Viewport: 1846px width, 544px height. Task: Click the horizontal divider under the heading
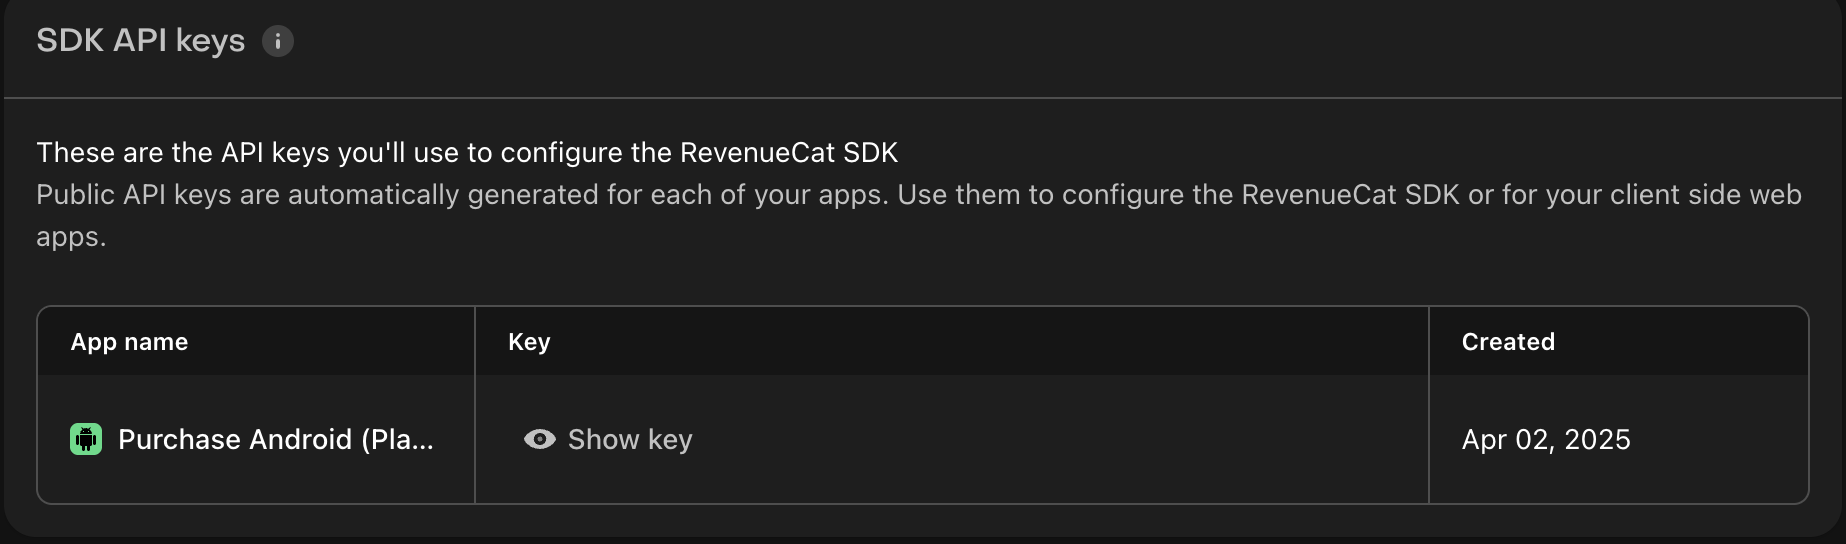pyautogui.click(x=922, y=98)
